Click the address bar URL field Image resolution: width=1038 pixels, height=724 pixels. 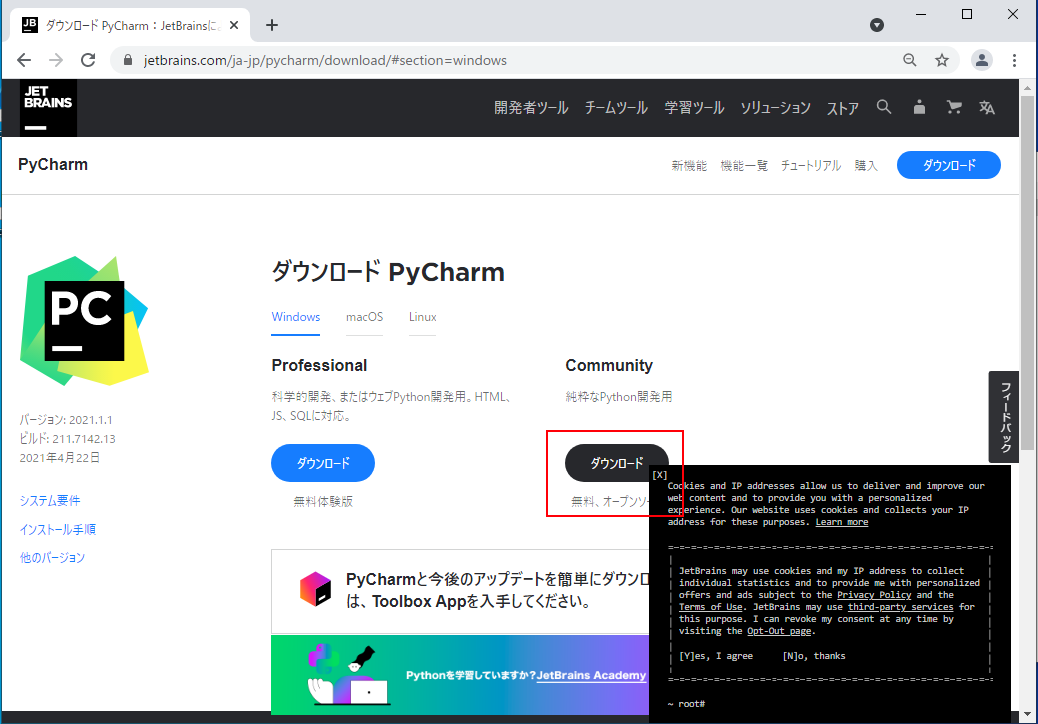[500, 60]
